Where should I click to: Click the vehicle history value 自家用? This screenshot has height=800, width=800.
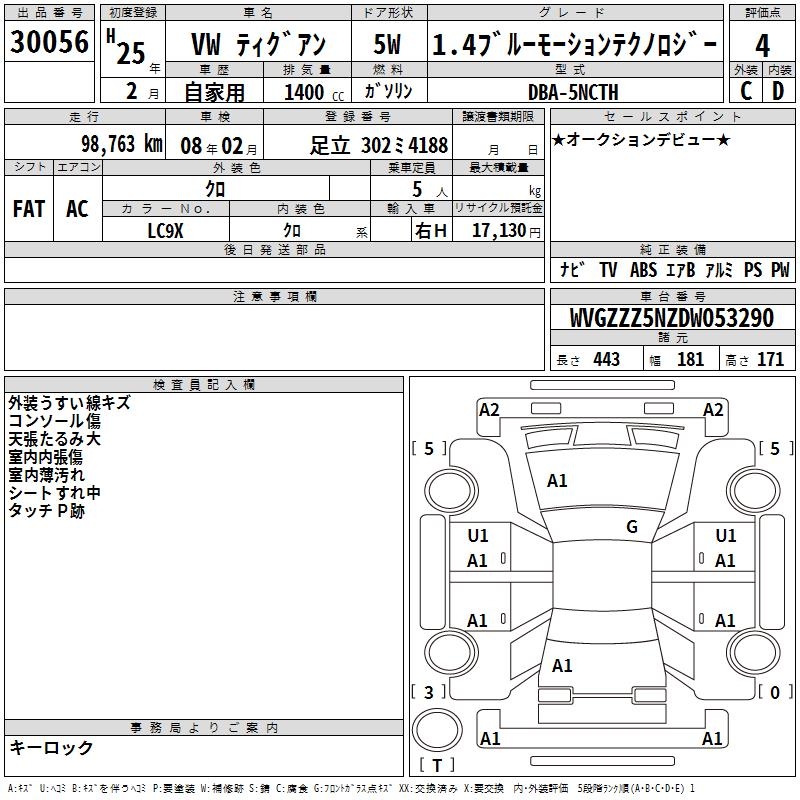tap(214, 92)
